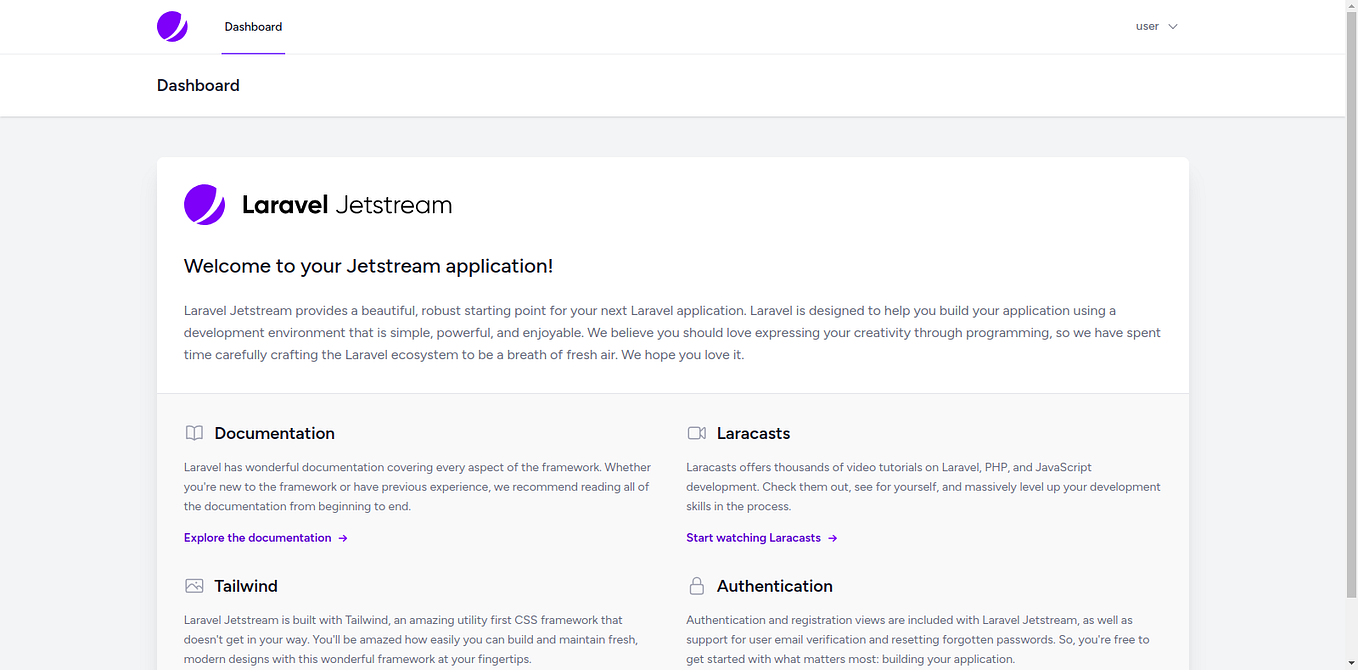Click the Laravel Jetstream logo in welcome card
The image size is (1358, 670).
204,204
